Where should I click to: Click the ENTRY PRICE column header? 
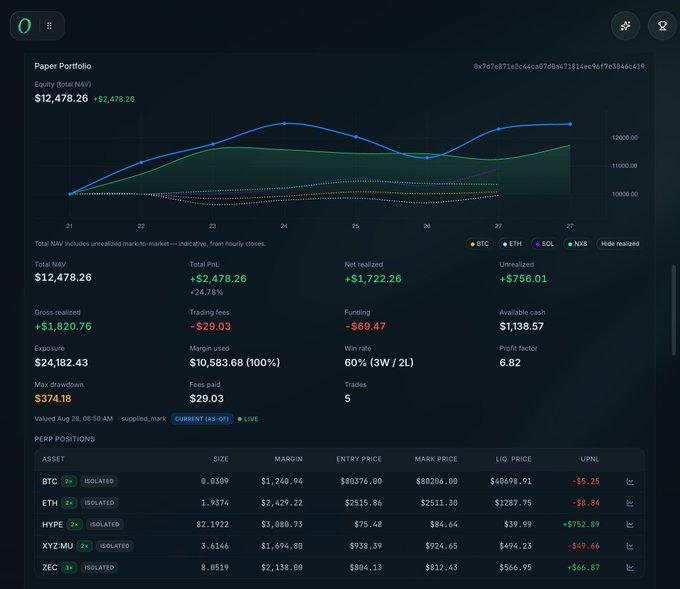click(359, 459)
